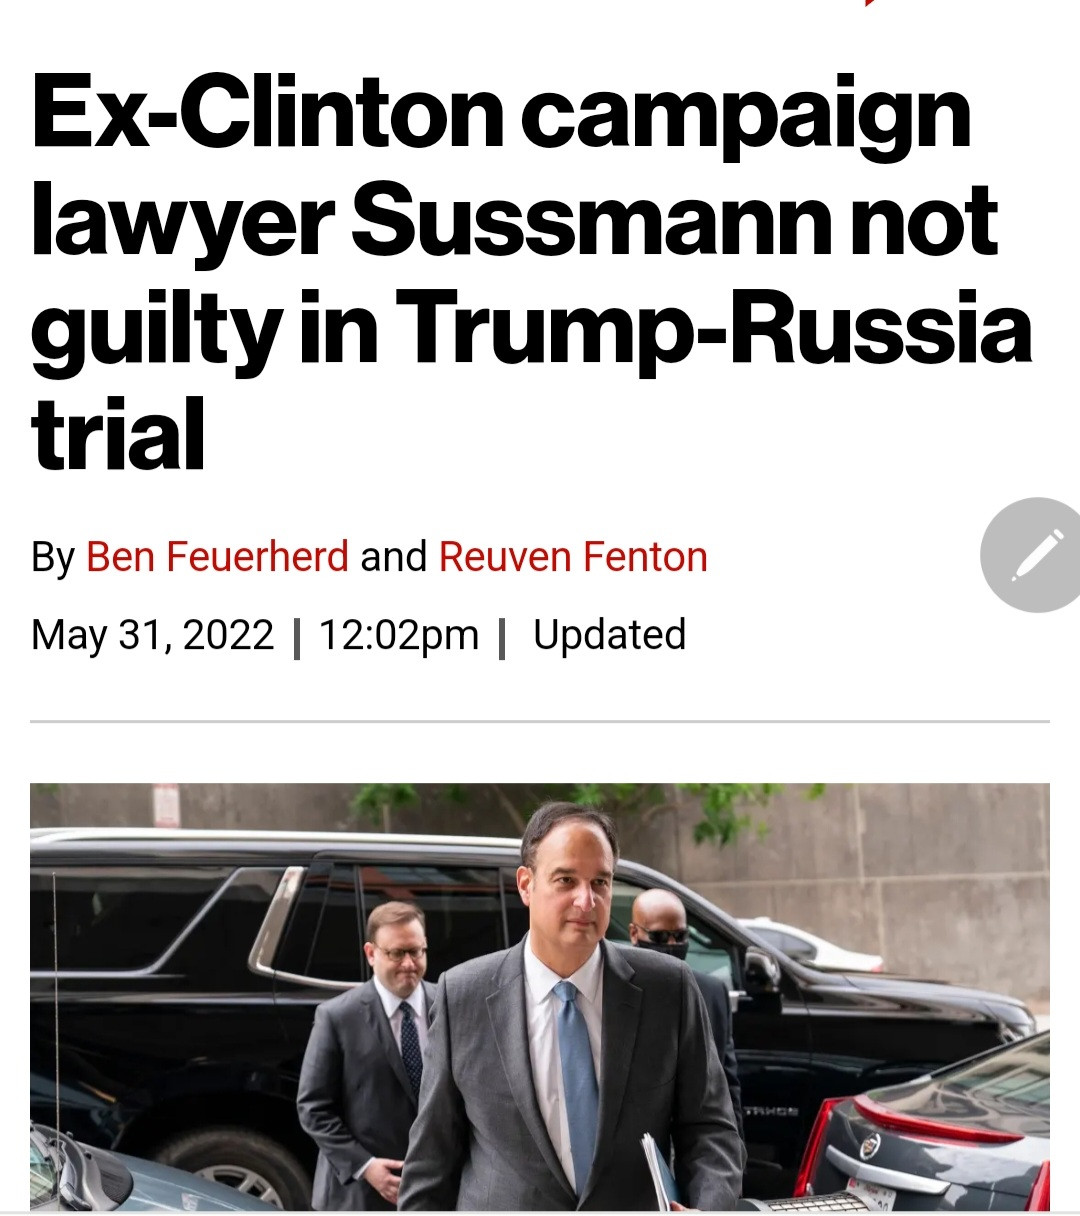Click the Updated label

609,635
